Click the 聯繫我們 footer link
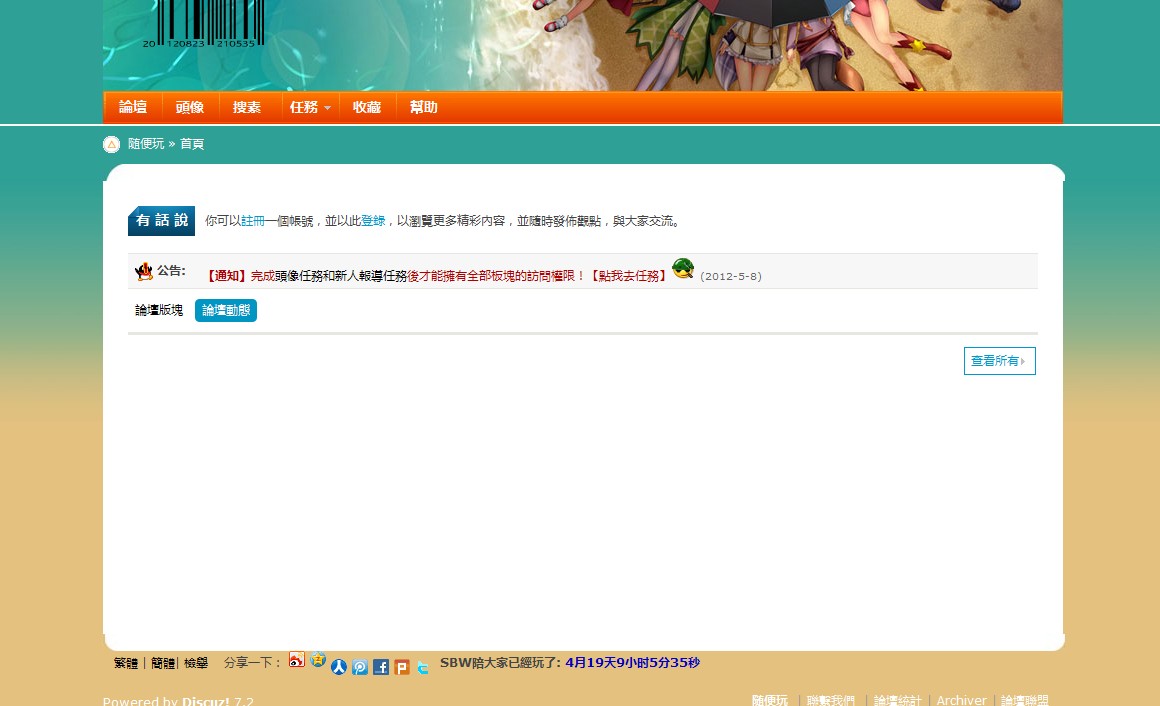 831,700
